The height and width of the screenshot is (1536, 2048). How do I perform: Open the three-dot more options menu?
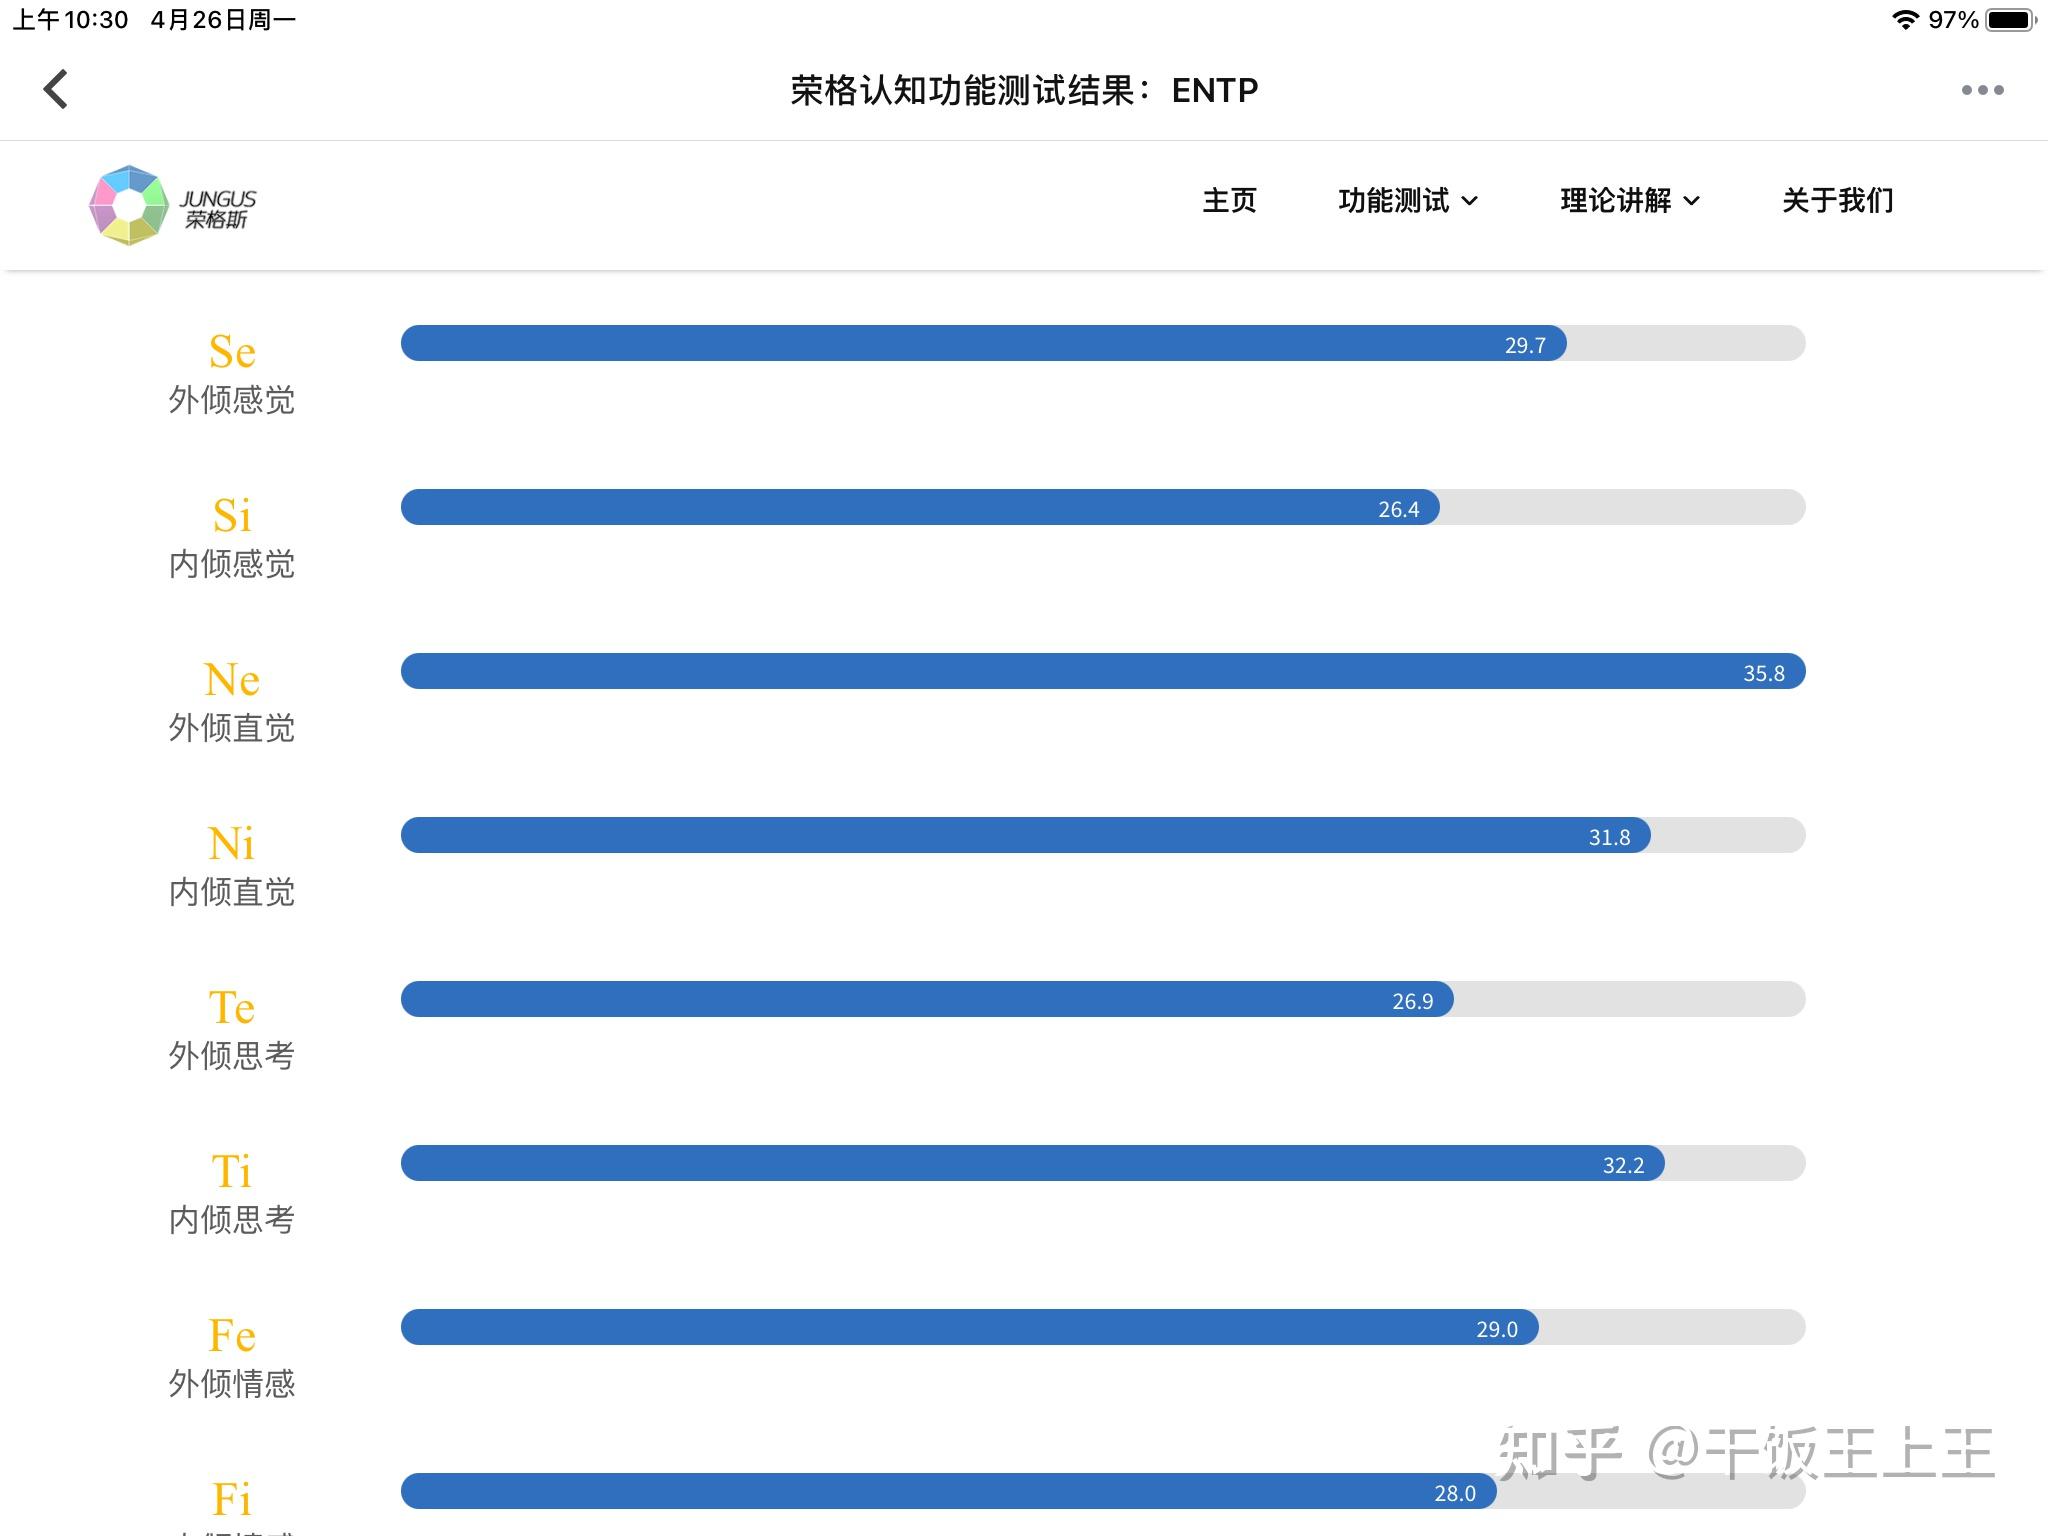tap(1982, 90)
